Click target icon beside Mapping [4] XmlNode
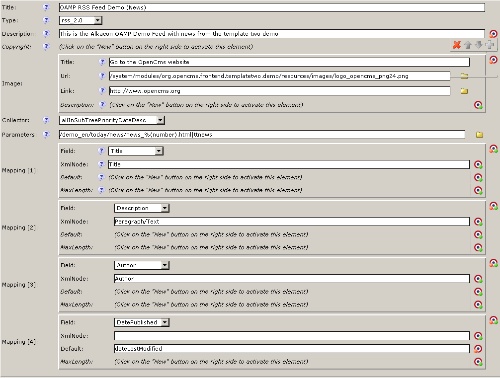This screenshot has width=500, height=378. pyautogui.click(x=478, y=336)
